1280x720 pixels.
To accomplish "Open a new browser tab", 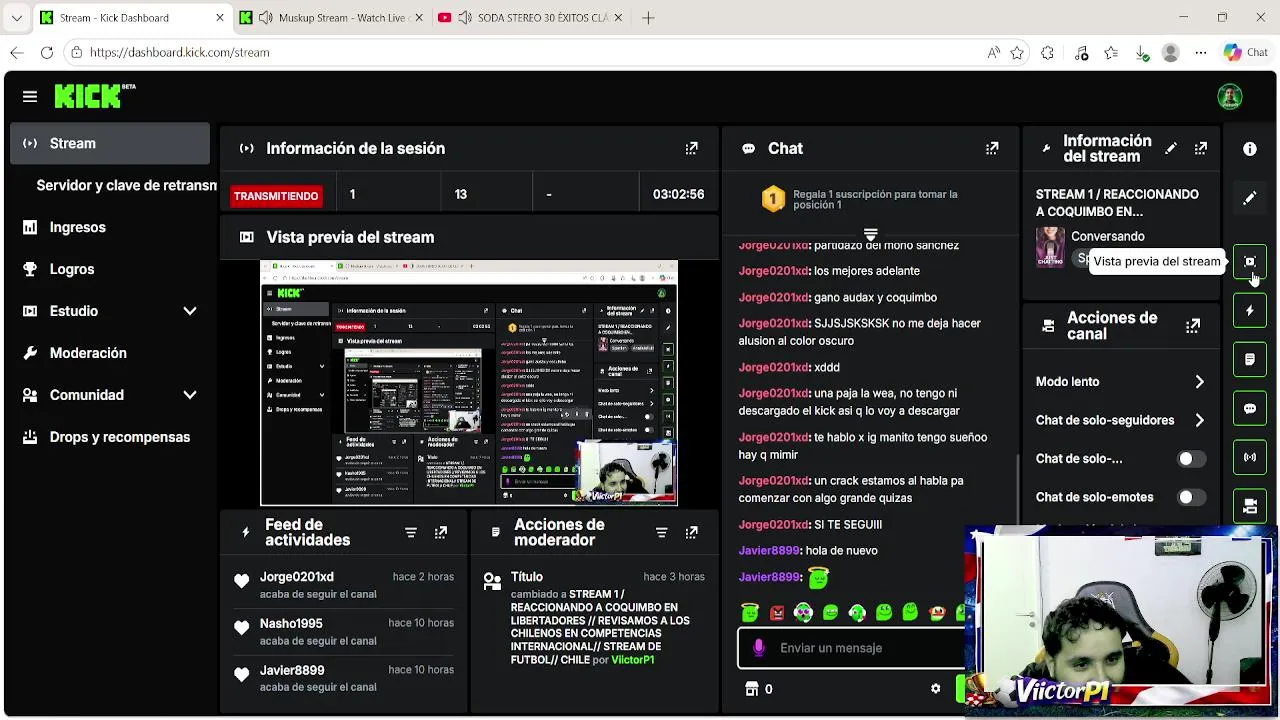I will (648, 18).
